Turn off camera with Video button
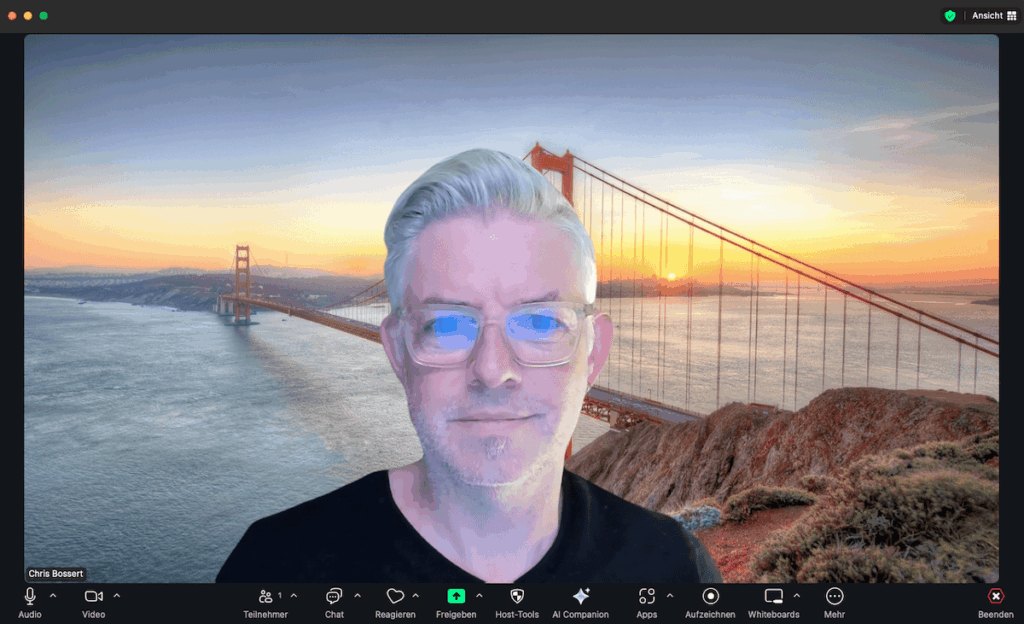The height and width of the screenshot is (624, 1024). [93, 597]
